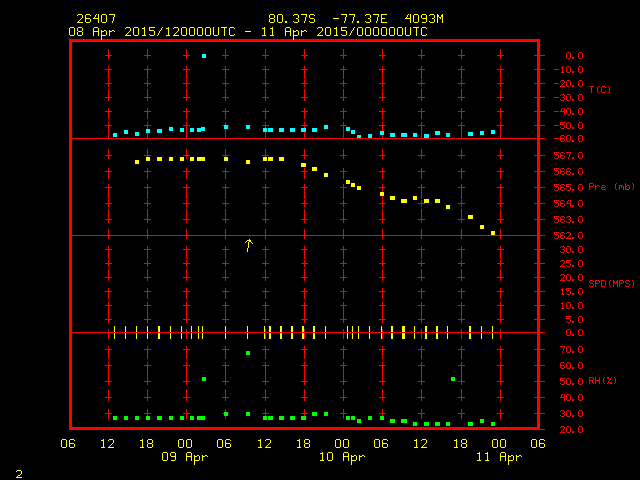Click the SPD(MPS) wind speed axis title
This screenshot has height=480, width=640.
(611, 283)
